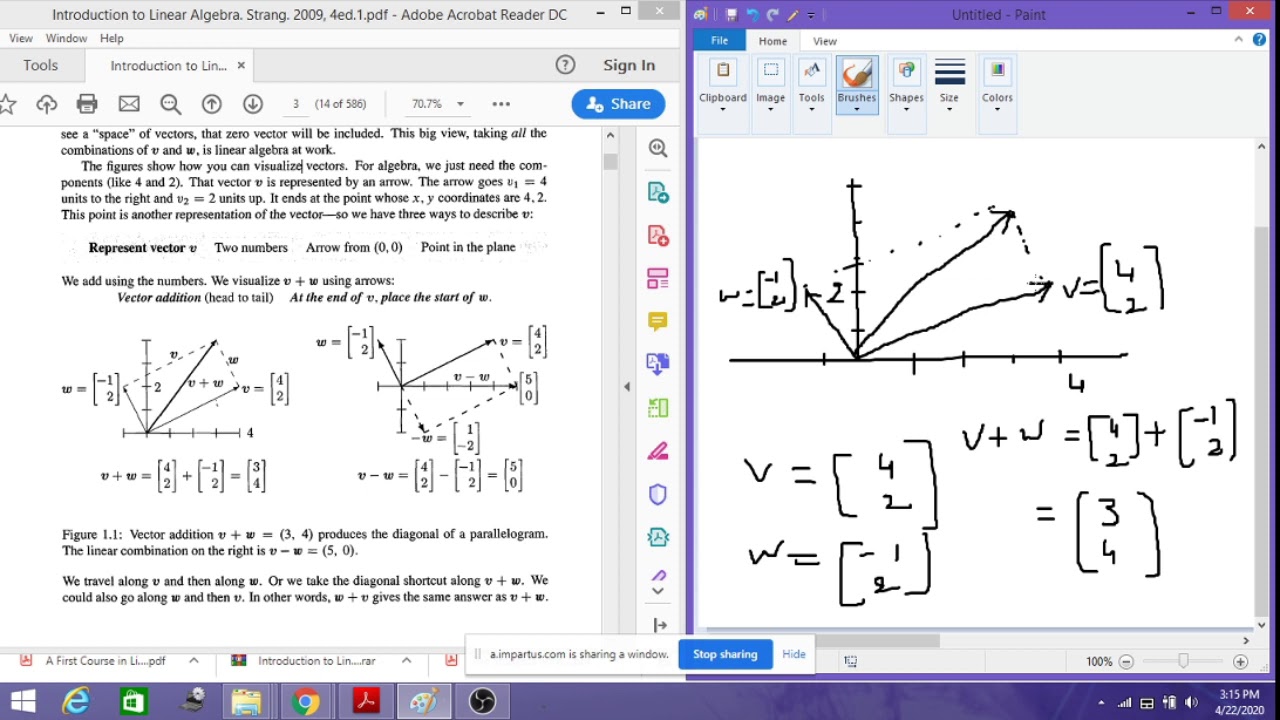The height and width of the screenshot is (720, 1280).
Task: Open the yellow Comment tool in Acrobat
Action: [658, 321]
